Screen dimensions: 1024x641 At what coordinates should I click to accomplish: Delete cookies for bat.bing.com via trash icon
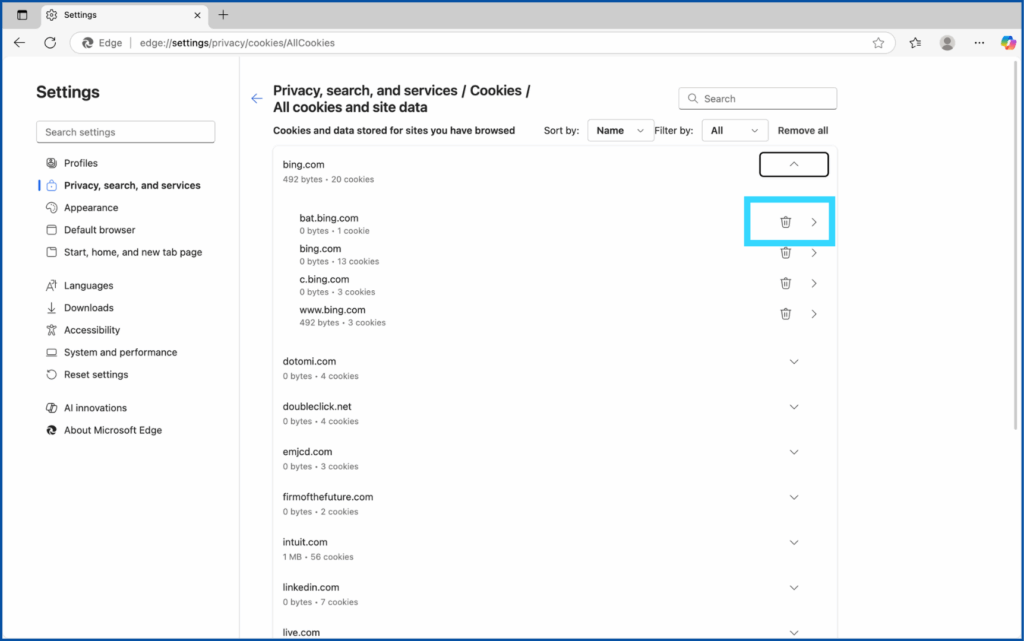785,222
